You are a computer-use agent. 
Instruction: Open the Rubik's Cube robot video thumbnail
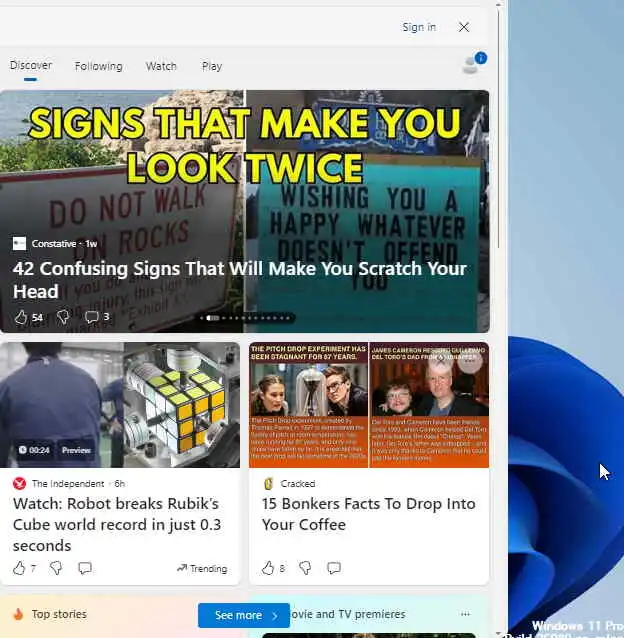coord(120,405)
